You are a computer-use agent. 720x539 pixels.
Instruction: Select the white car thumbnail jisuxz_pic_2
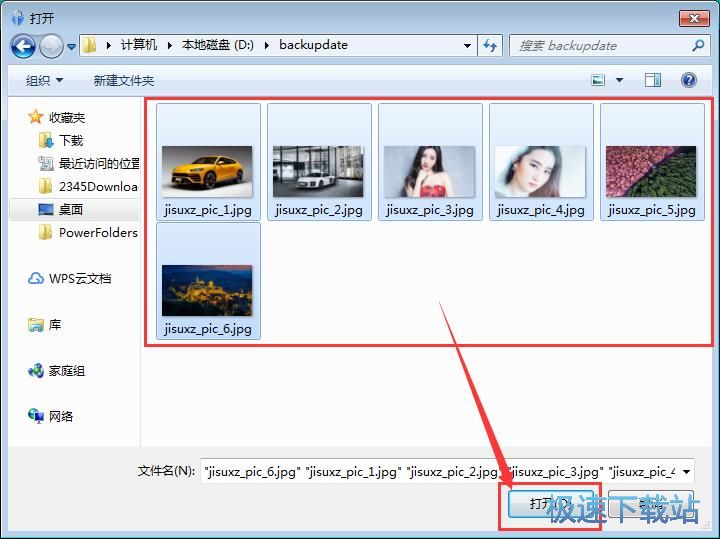click(x=318, y=171)
